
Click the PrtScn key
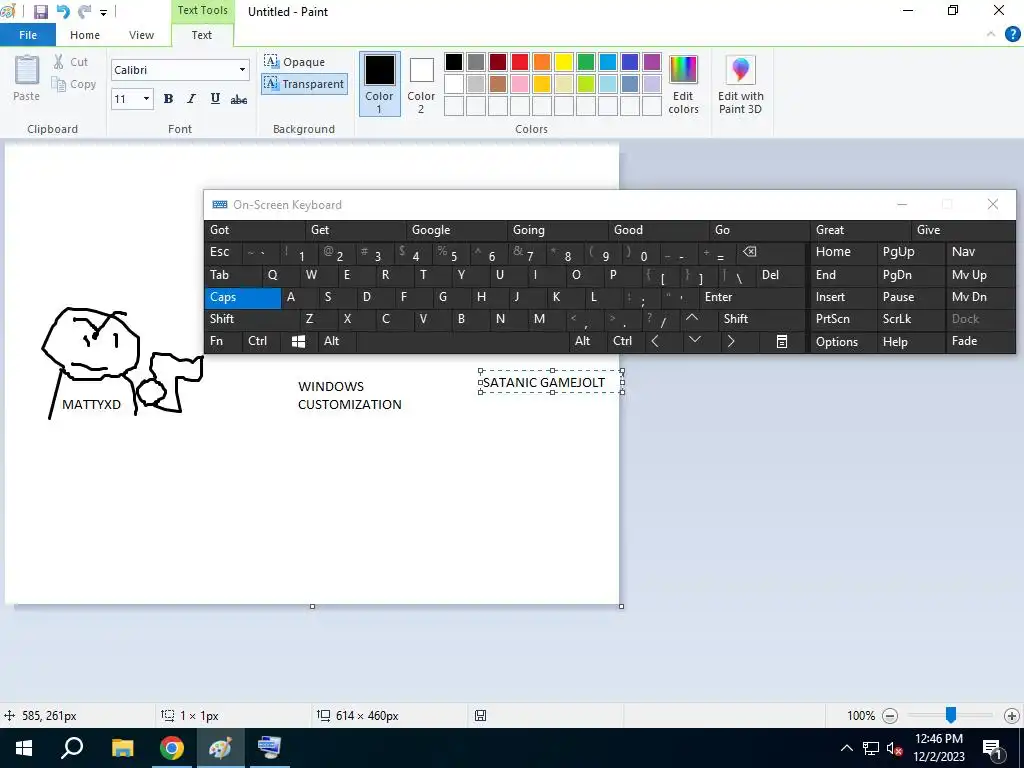843,319
